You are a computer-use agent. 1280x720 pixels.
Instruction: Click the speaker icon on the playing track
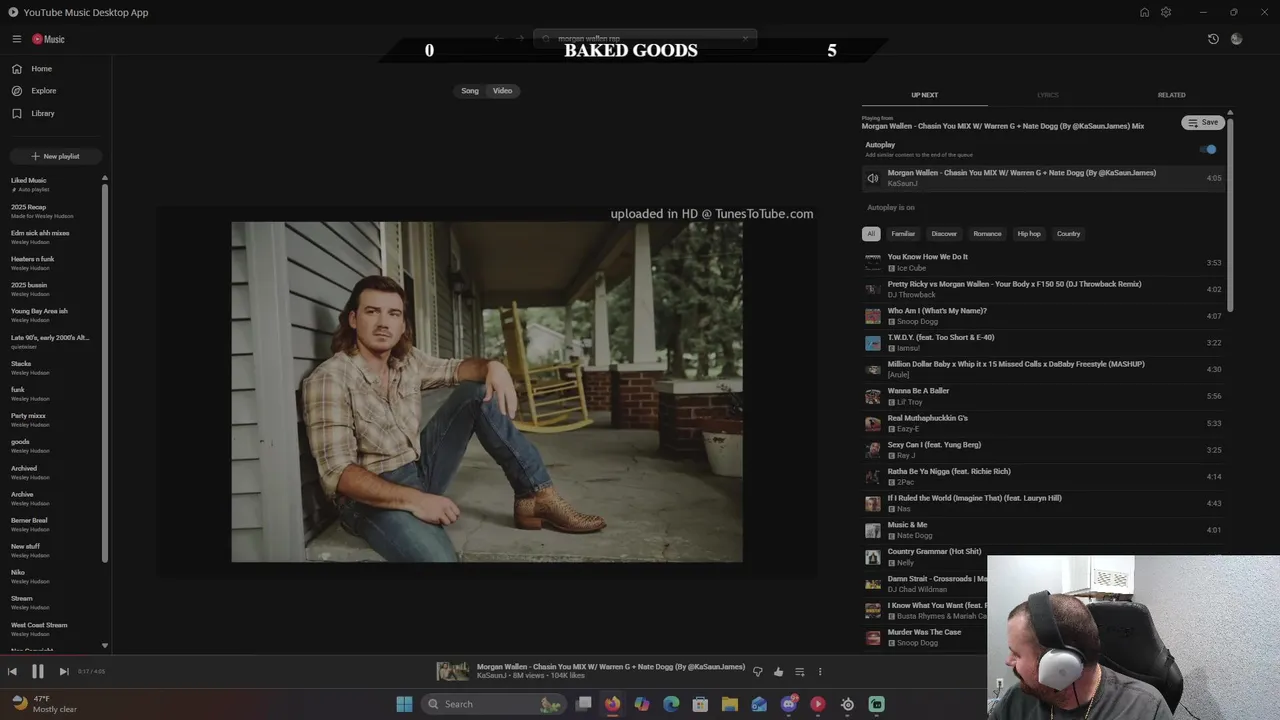pyautogui.click(x=873, y=178)
